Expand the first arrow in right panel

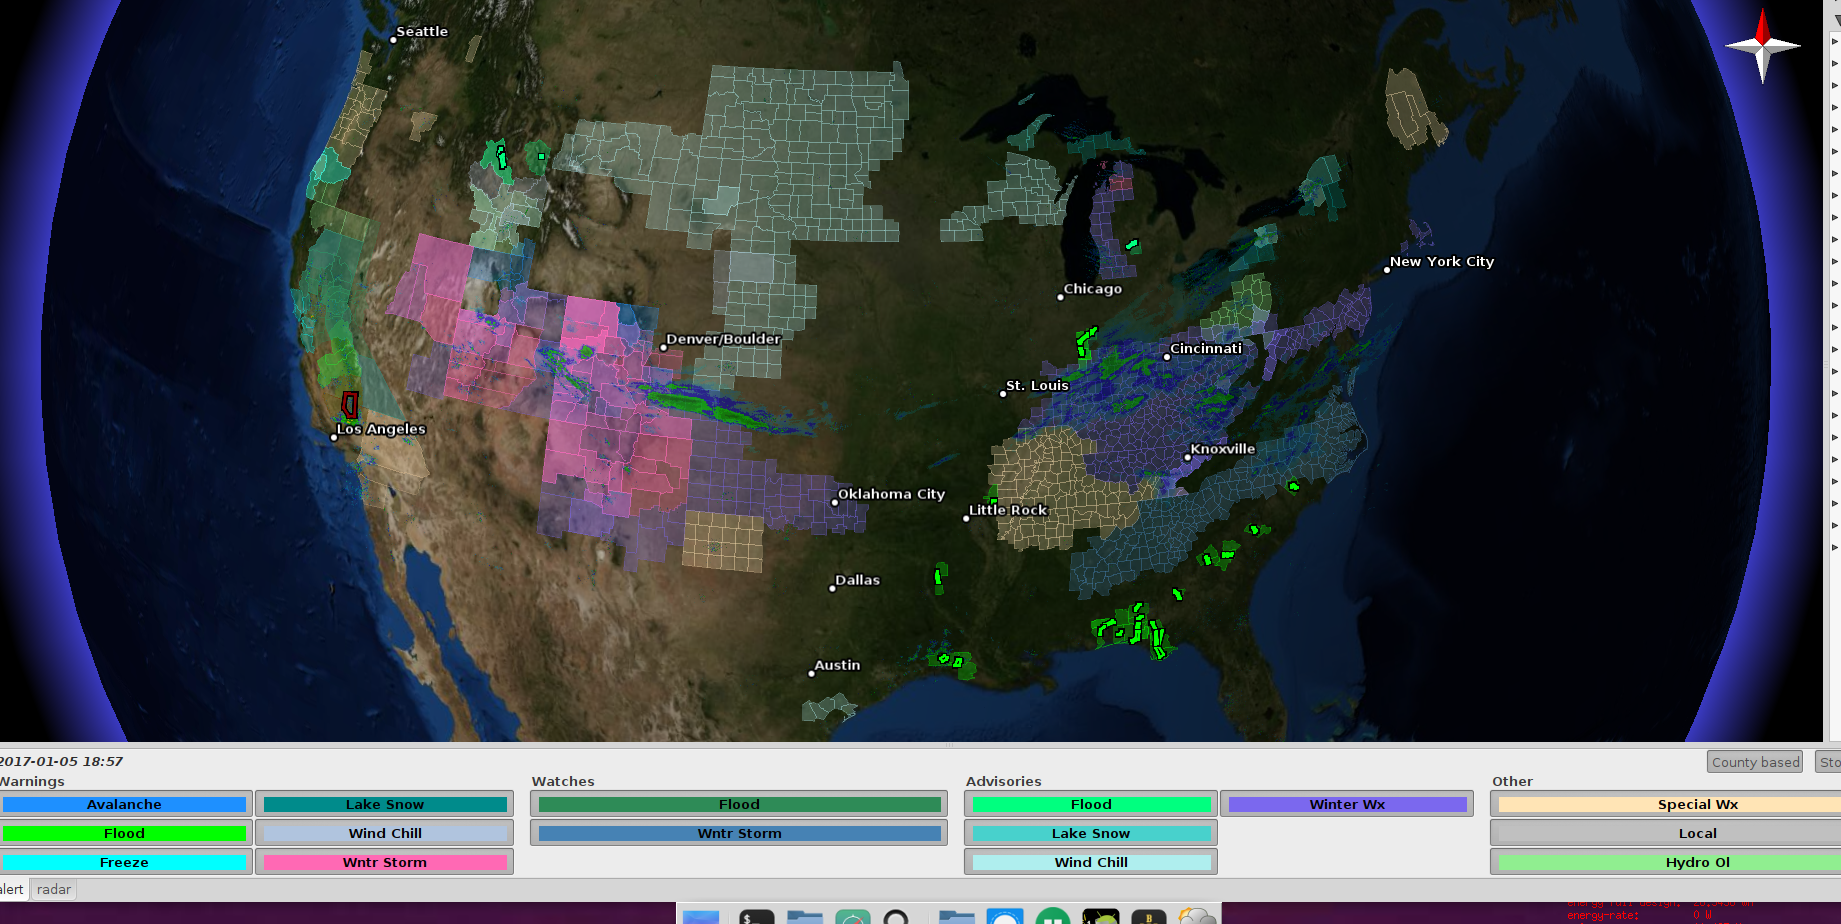coord(1834,41)
